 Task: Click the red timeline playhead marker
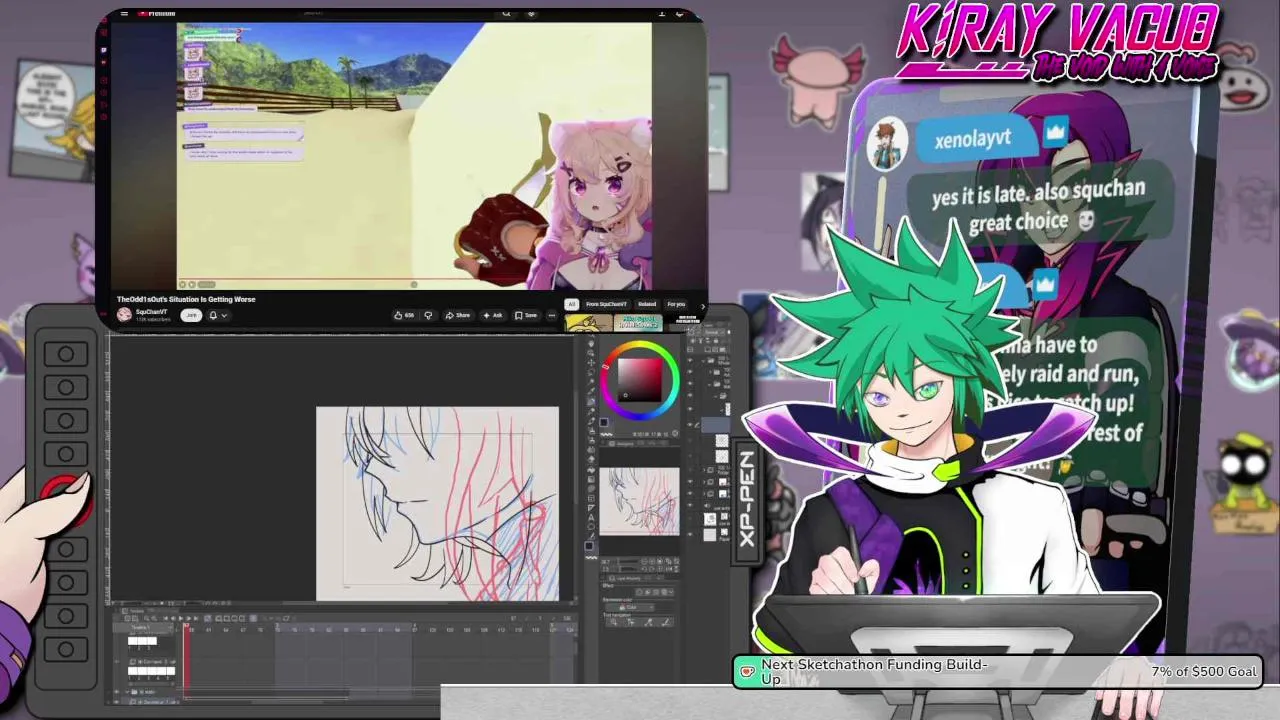pos(187,625)
